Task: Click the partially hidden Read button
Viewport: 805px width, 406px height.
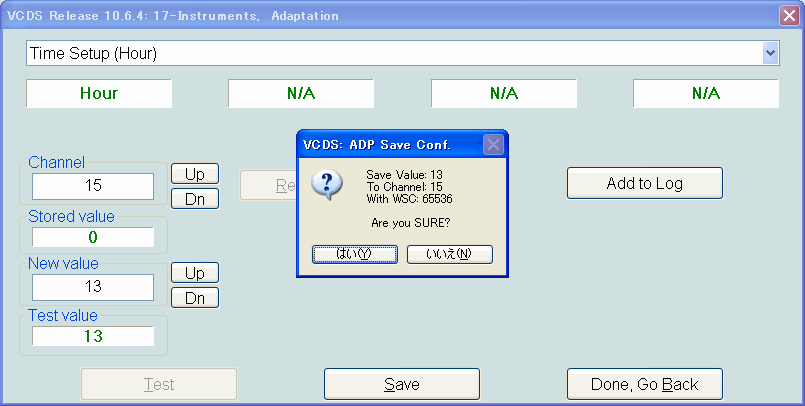Action: 268,185
